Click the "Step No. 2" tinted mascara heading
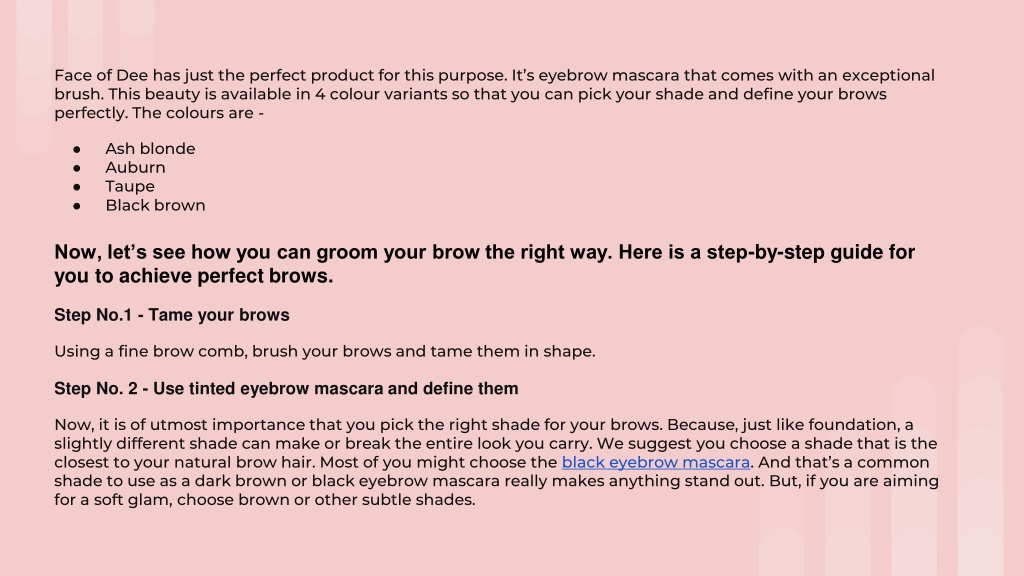The image size is (1024, 576). (286, 389)
